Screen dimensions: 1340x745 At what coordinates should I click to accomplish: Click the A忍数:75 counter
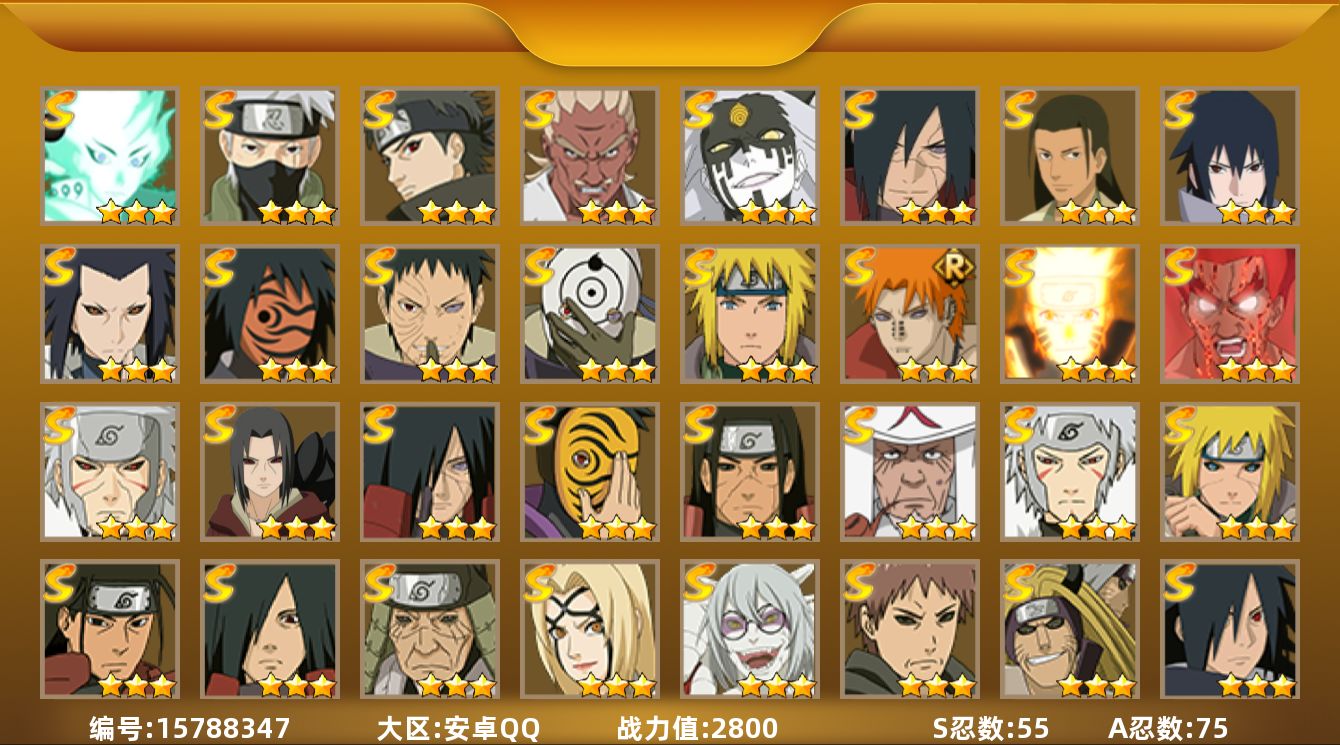[1168, 728]
